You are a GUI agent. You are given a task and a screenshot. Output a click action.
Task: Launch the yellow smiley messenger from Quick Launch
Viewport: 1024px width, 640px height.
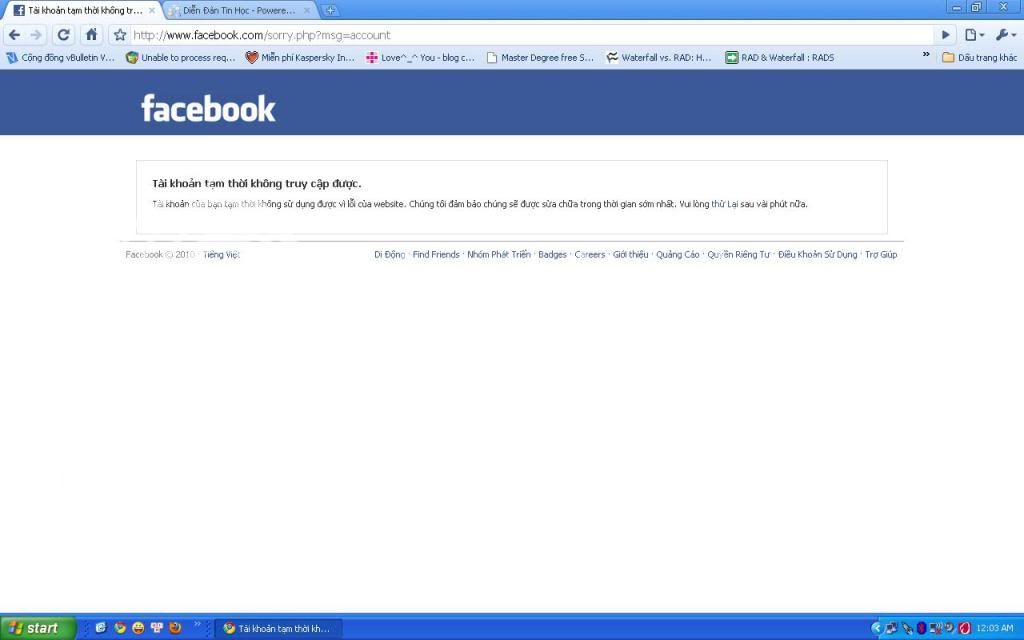138,628
